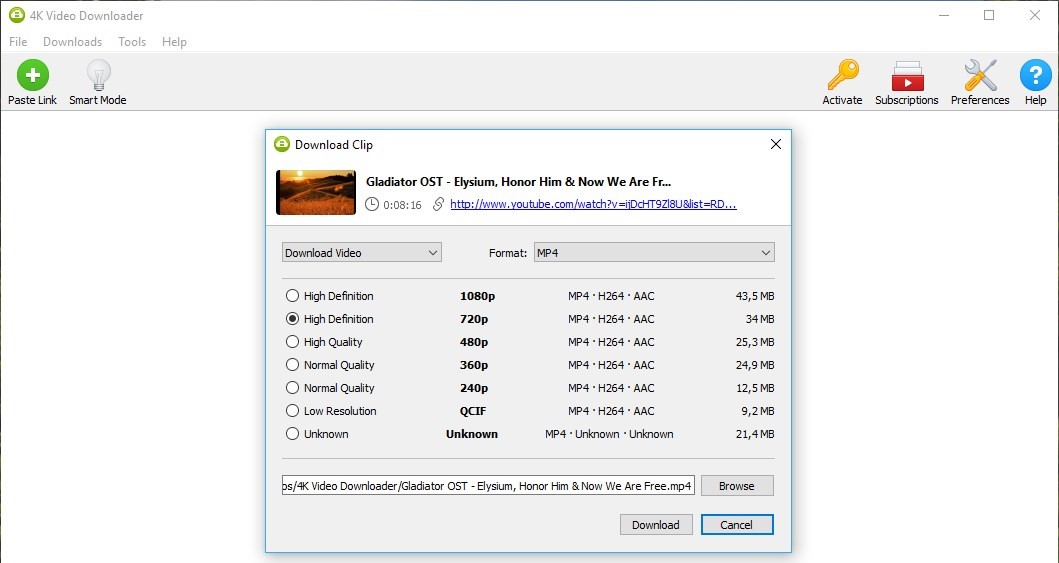Open the File menu
The height and width of the screenshot is (563, 1059).
pyautogui.click(x=18, y=41)
